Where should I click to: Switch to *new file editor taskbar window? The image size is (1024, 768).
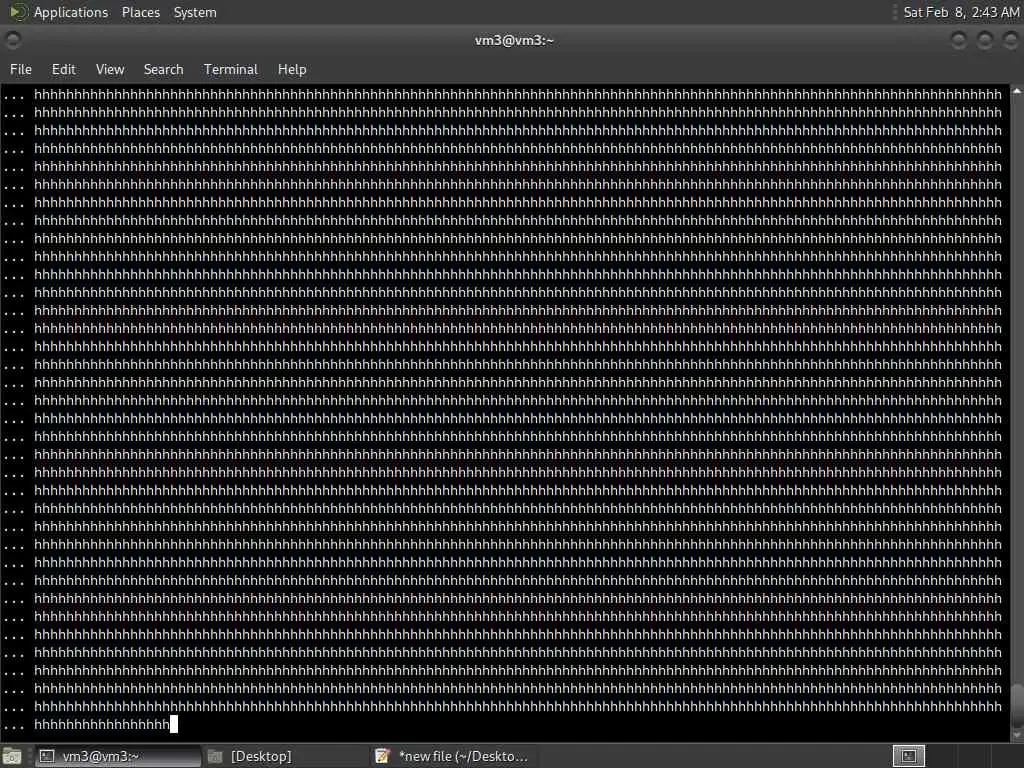coord(453,756)
